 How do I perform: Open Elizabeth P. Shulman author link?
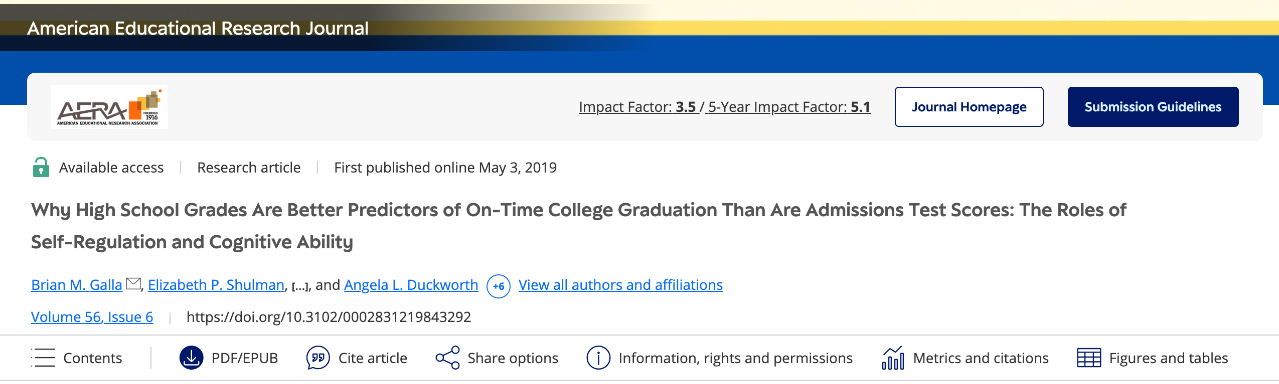point(215,285)
